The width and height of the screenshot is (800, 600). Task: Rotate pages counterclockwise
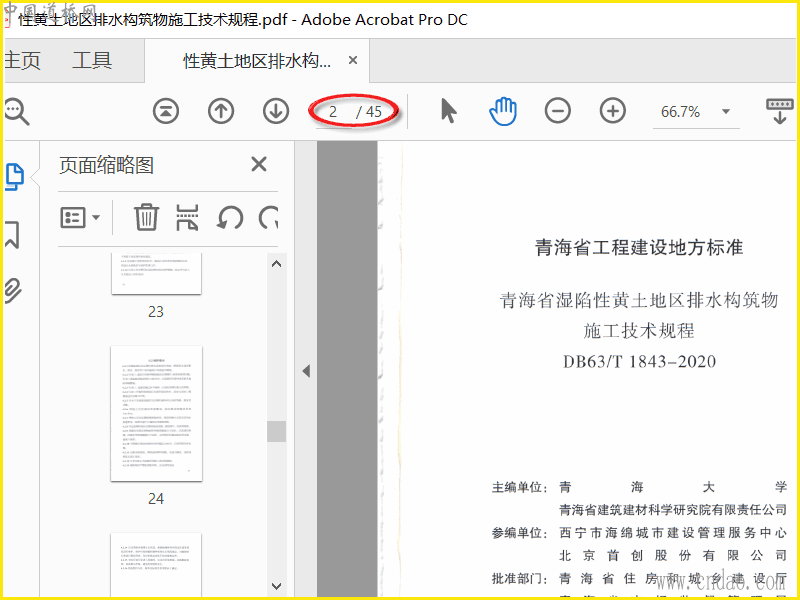coord(230,218)
